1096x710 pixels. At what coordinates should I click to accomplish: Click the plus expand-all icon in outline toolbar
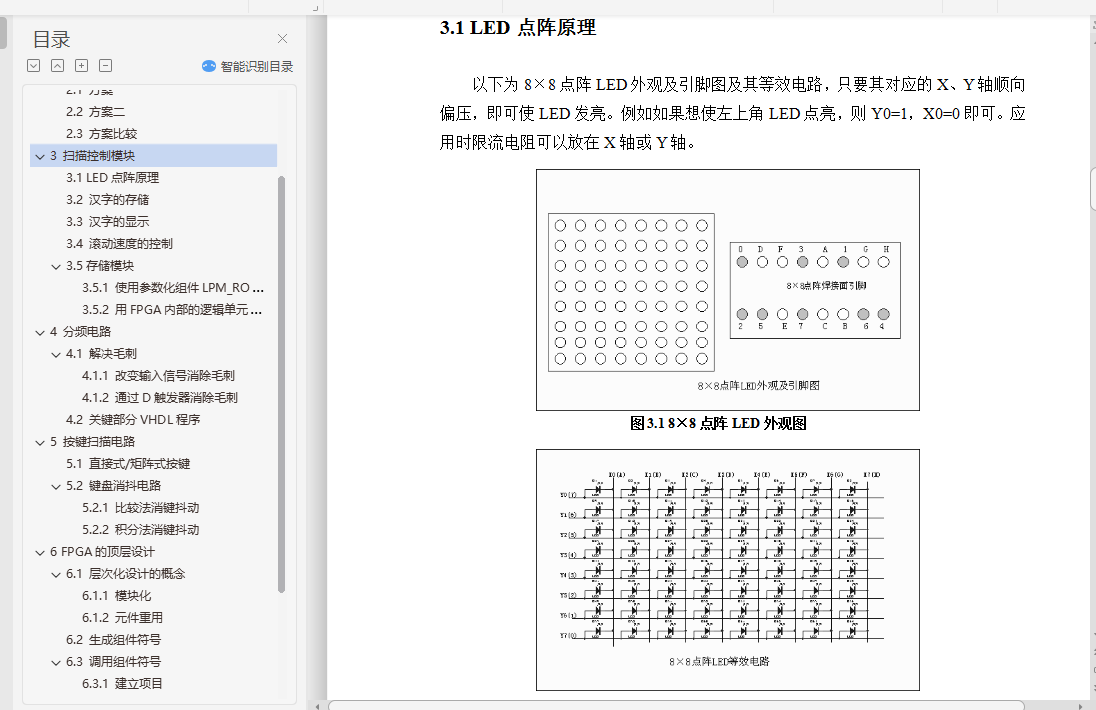[x=82, y=66]
